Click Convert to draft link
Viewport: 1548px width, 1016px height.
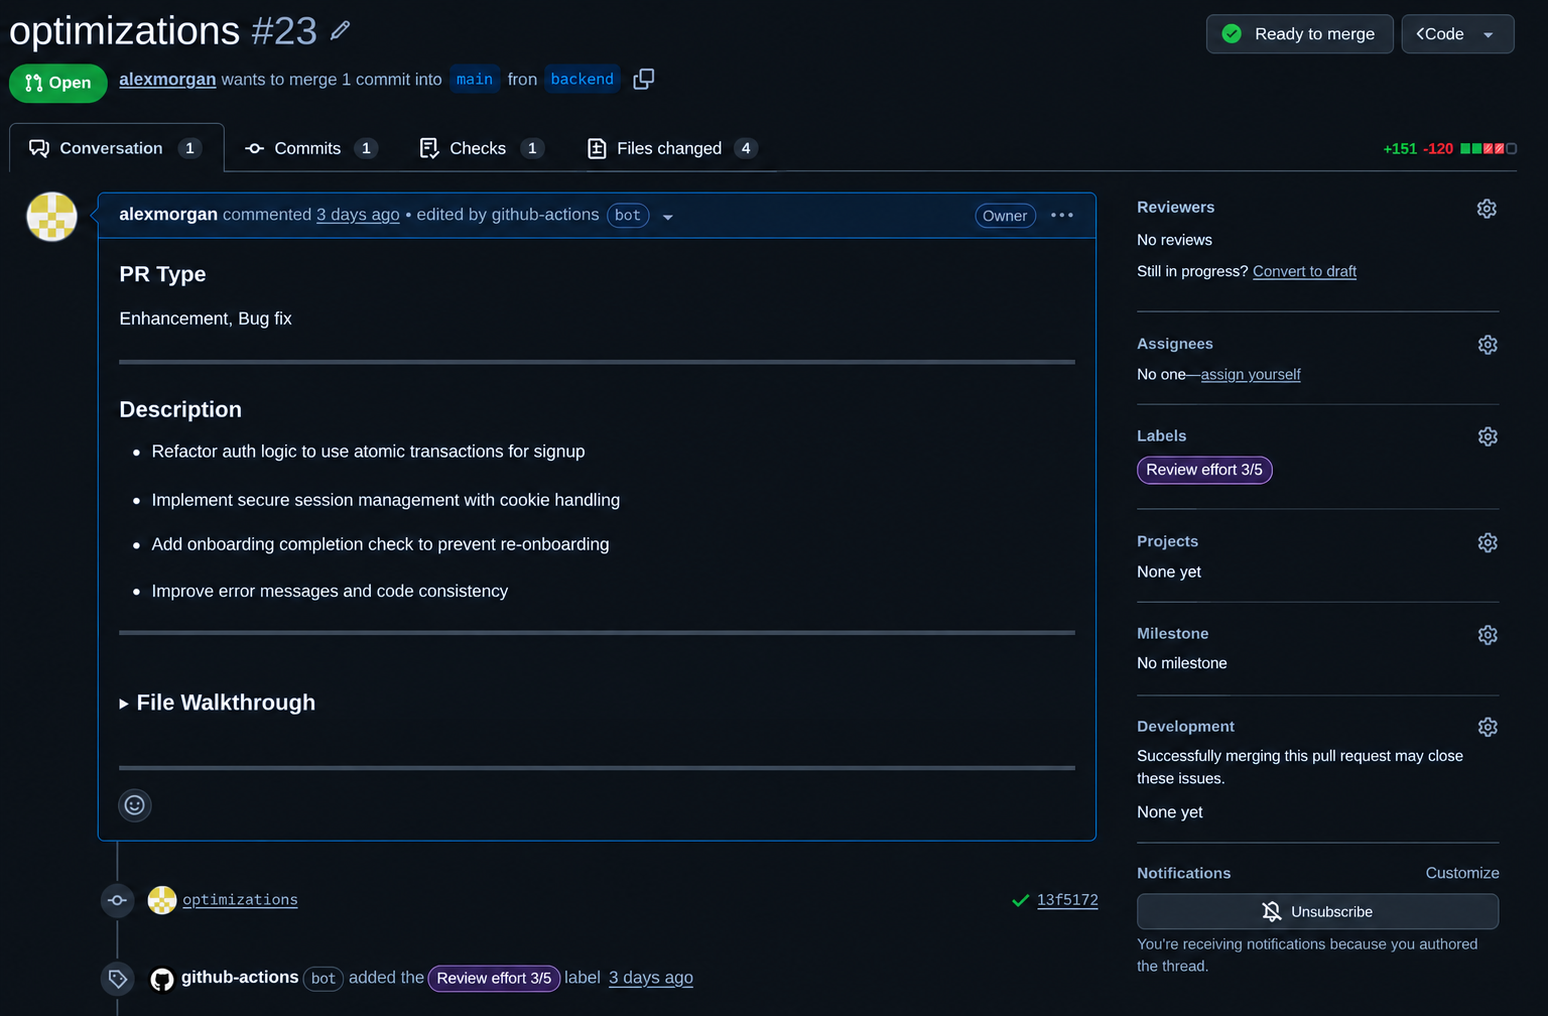point(1305,271)
